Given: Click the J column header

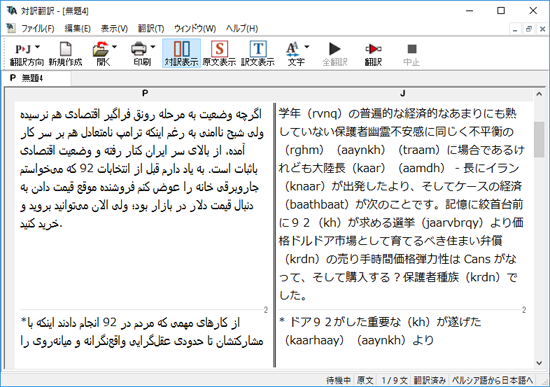Looking at the screenshot, I should [x=403, y=93].
